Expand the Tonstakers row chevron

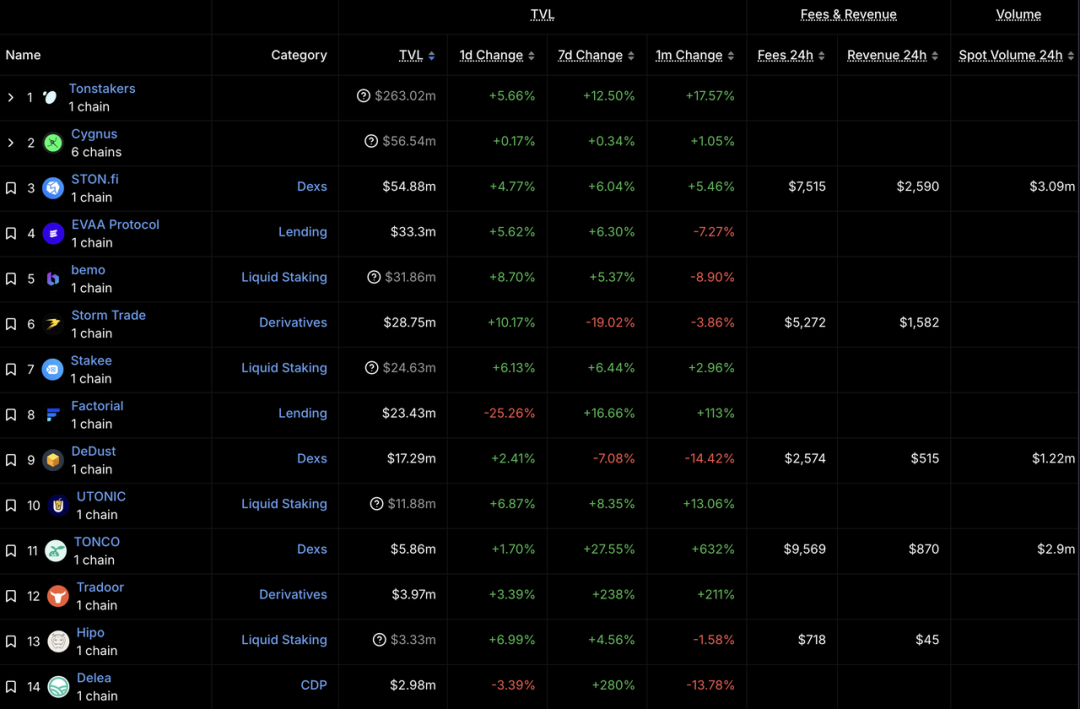click(10, 97)
